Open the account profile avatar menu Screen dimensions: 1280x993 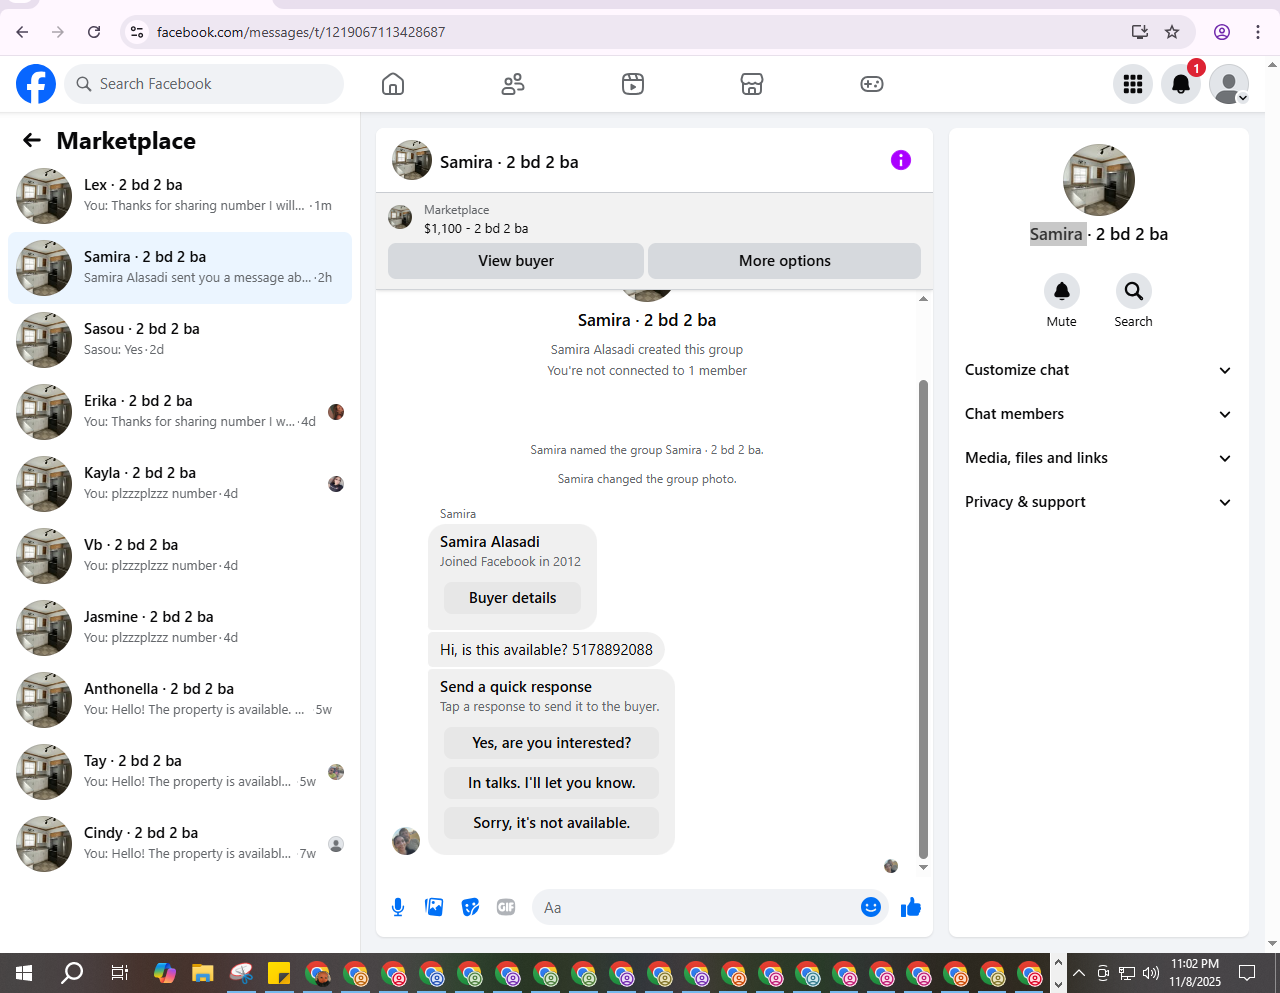coord(1229,84)
